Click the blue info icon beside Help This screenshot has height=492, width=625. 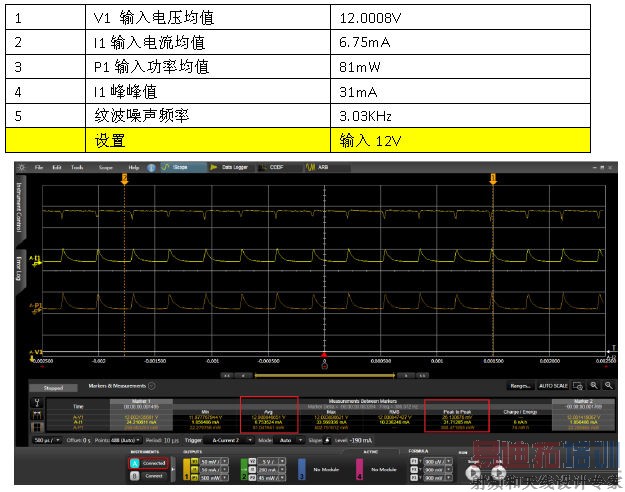click(x=151, y=167)
